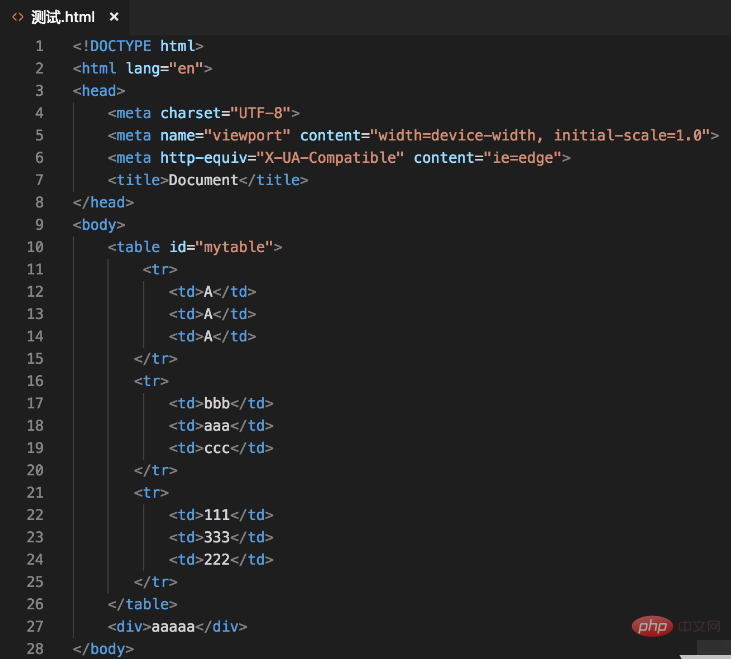Click the "mytable" id attribute value
This screenshot has height=659, width=731.
[x=238, y=247]
